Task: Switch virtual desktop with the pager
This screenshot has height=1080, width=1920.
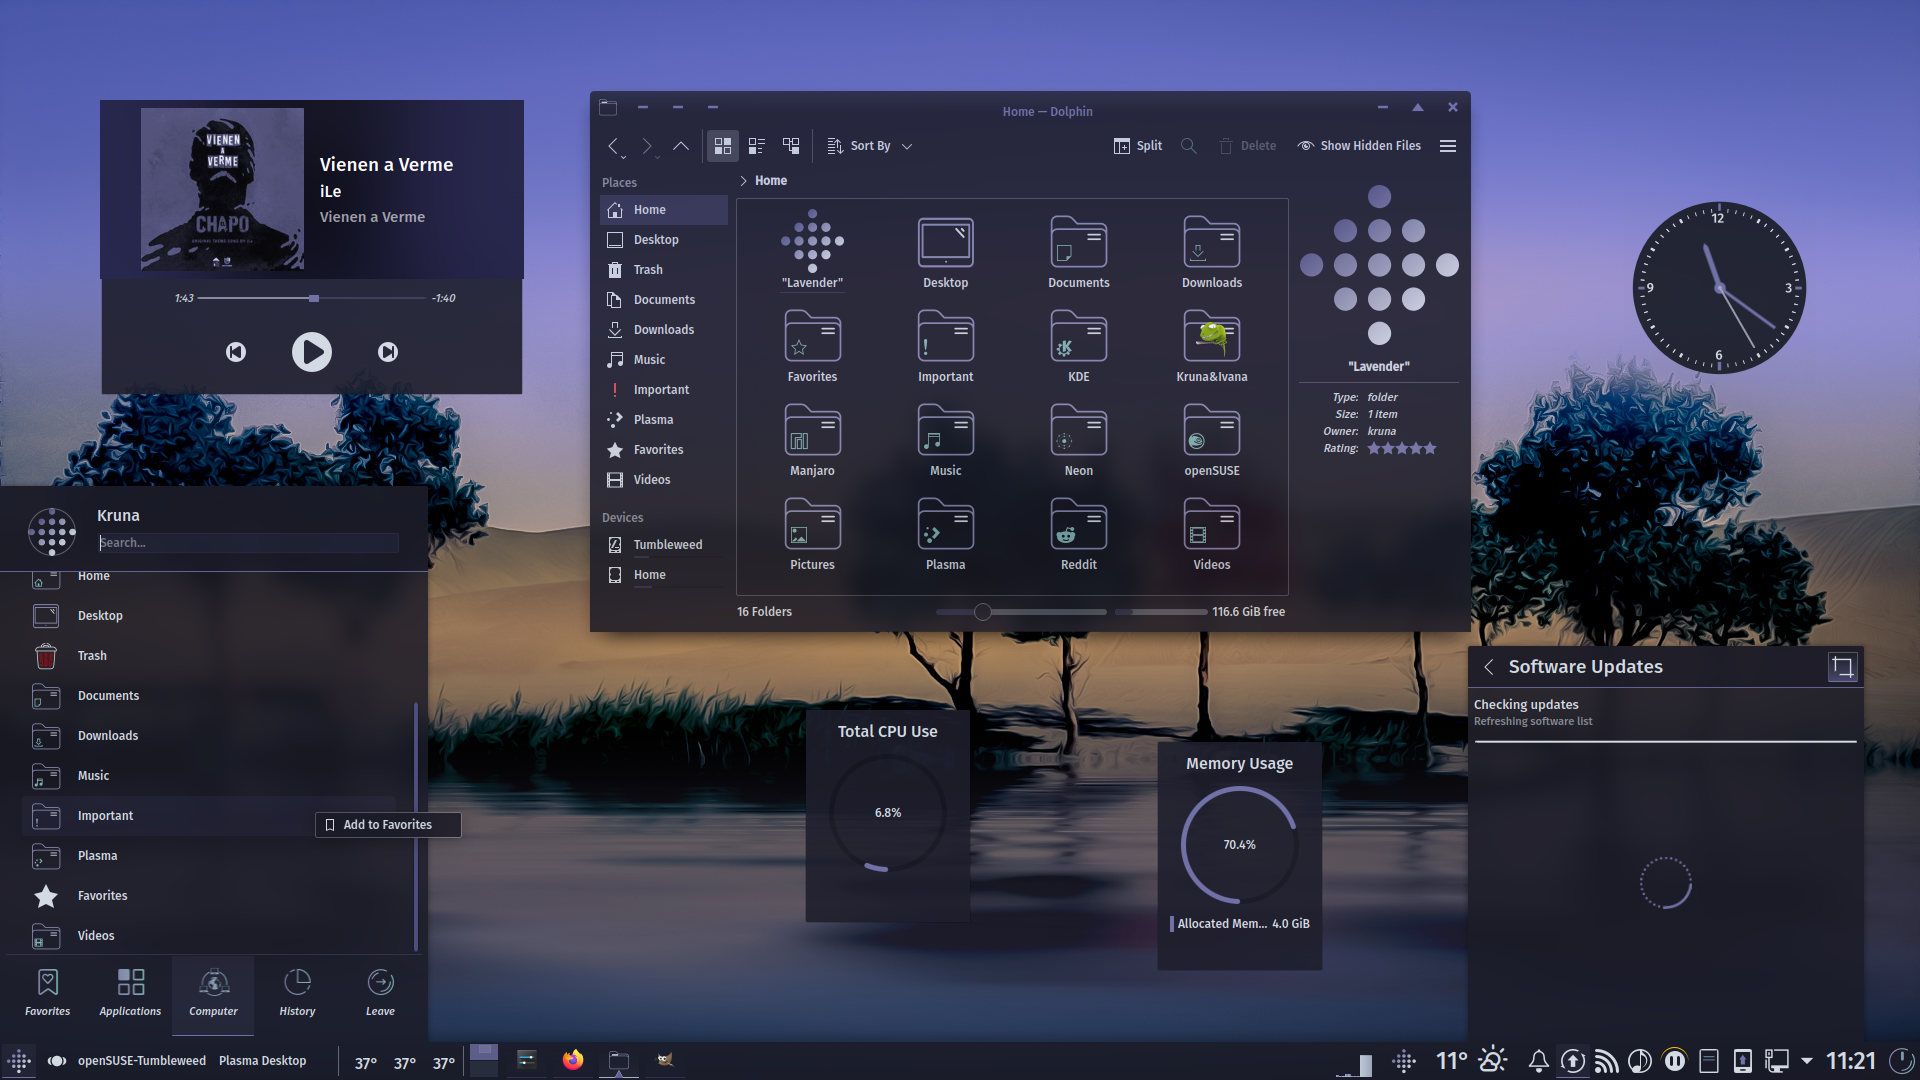Action: point(484,1061)
